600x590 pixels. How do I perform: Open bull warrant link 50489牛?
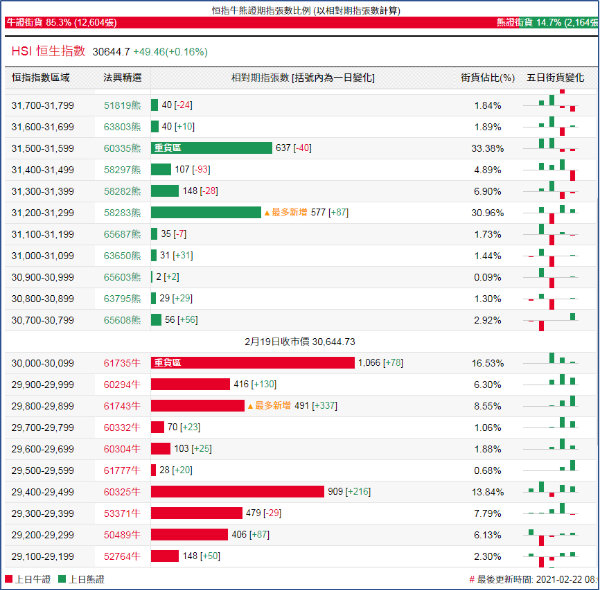(x=122, y=535)
